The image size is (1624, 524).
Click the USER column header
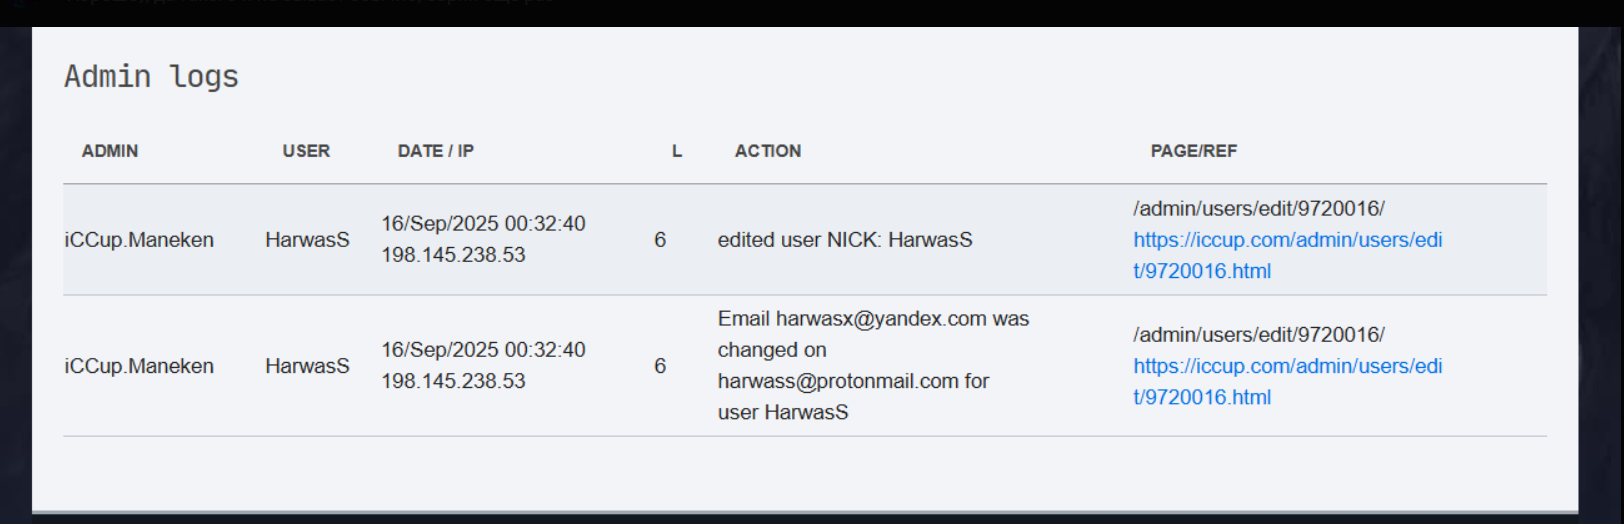306,151
